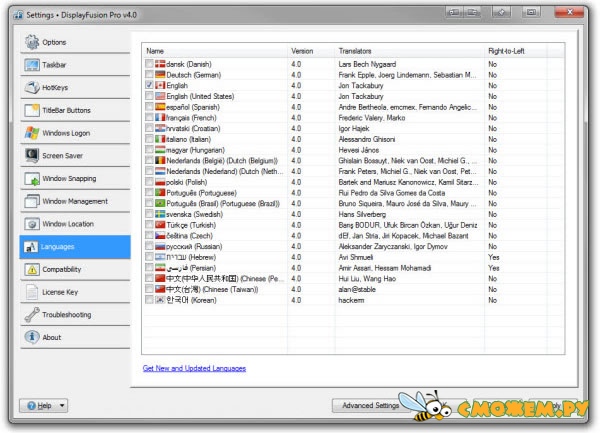Click the Window Location icon
Viewport: 600px width, 433px height.
(x=32, y=224)
